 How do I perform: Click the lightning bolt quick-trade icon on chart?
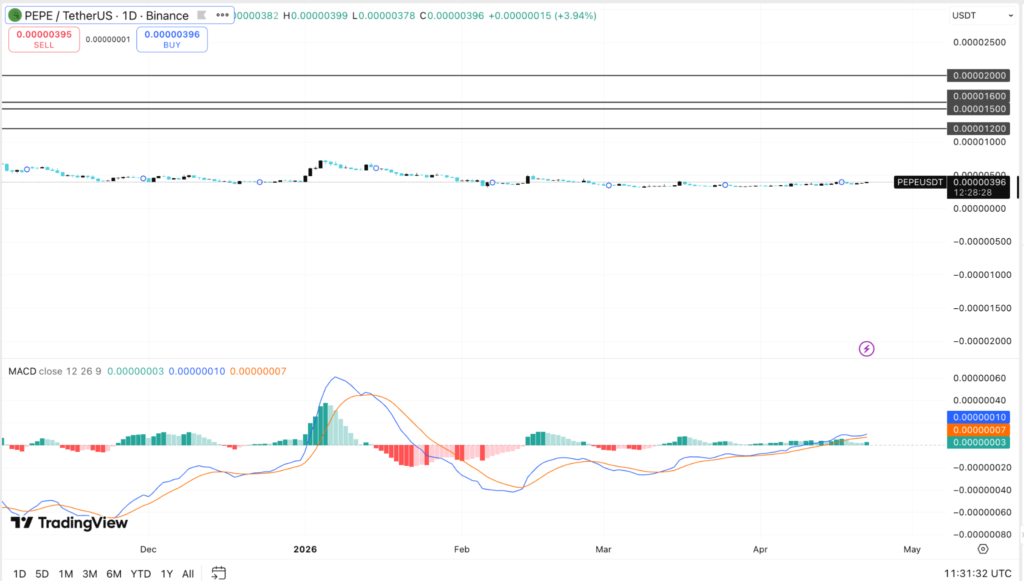click(x=866, y=348)
